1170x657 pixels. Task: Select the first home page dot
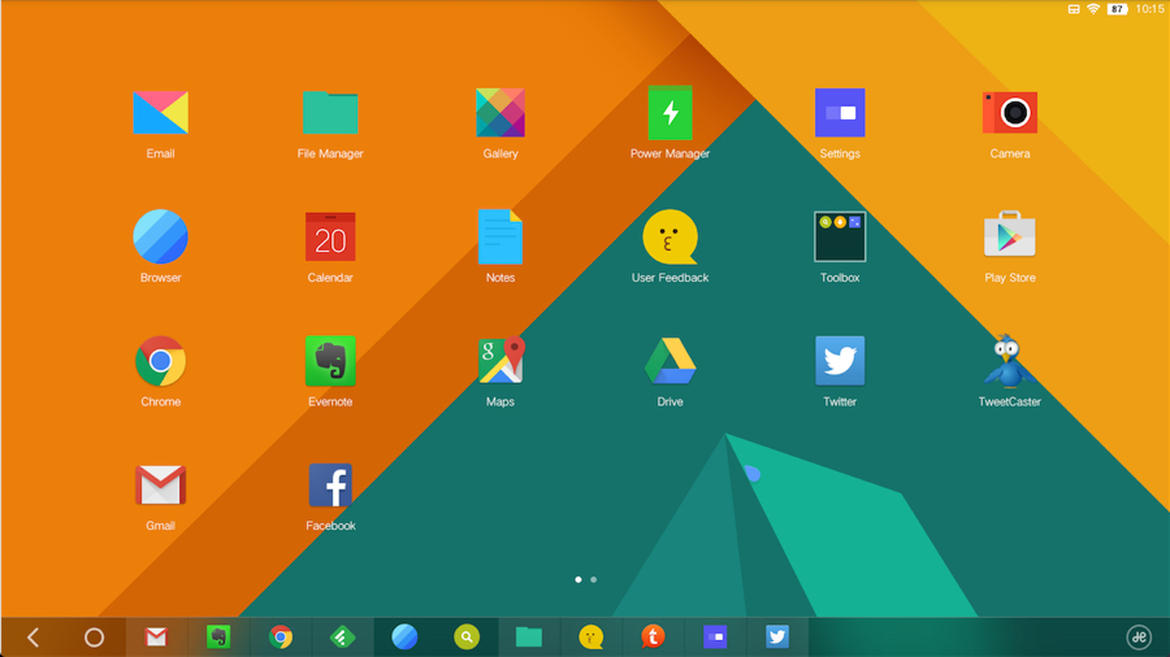point(578,579)
